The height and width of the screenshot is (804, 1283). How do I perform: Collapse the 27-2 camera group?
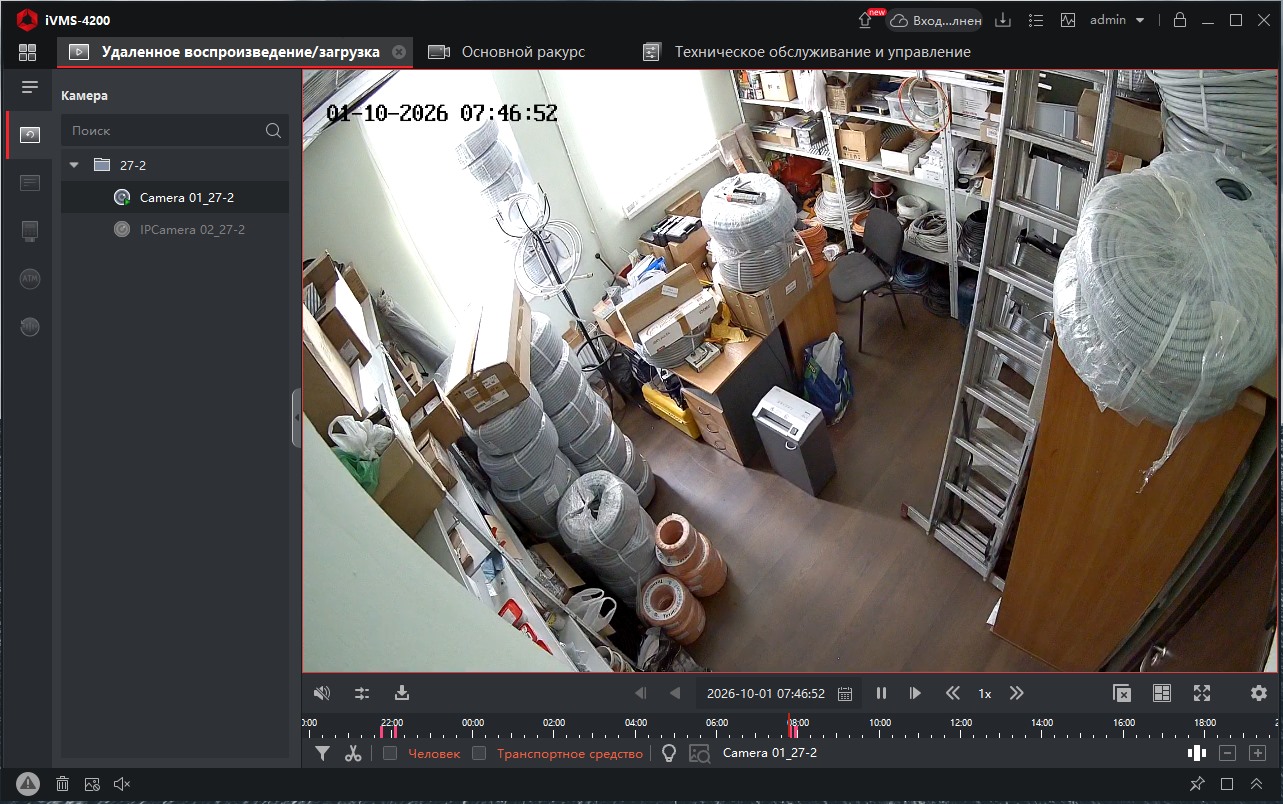click(74, 165)
